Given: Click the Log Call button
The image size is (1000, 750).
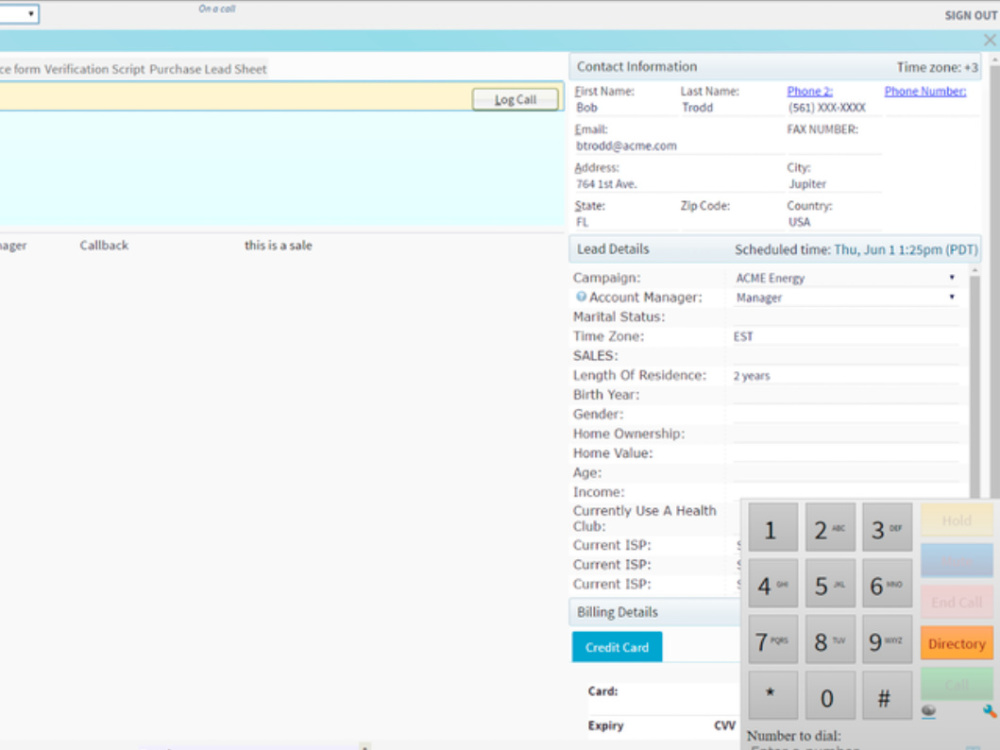Looking at the screenshot, I should click(515, 99).
